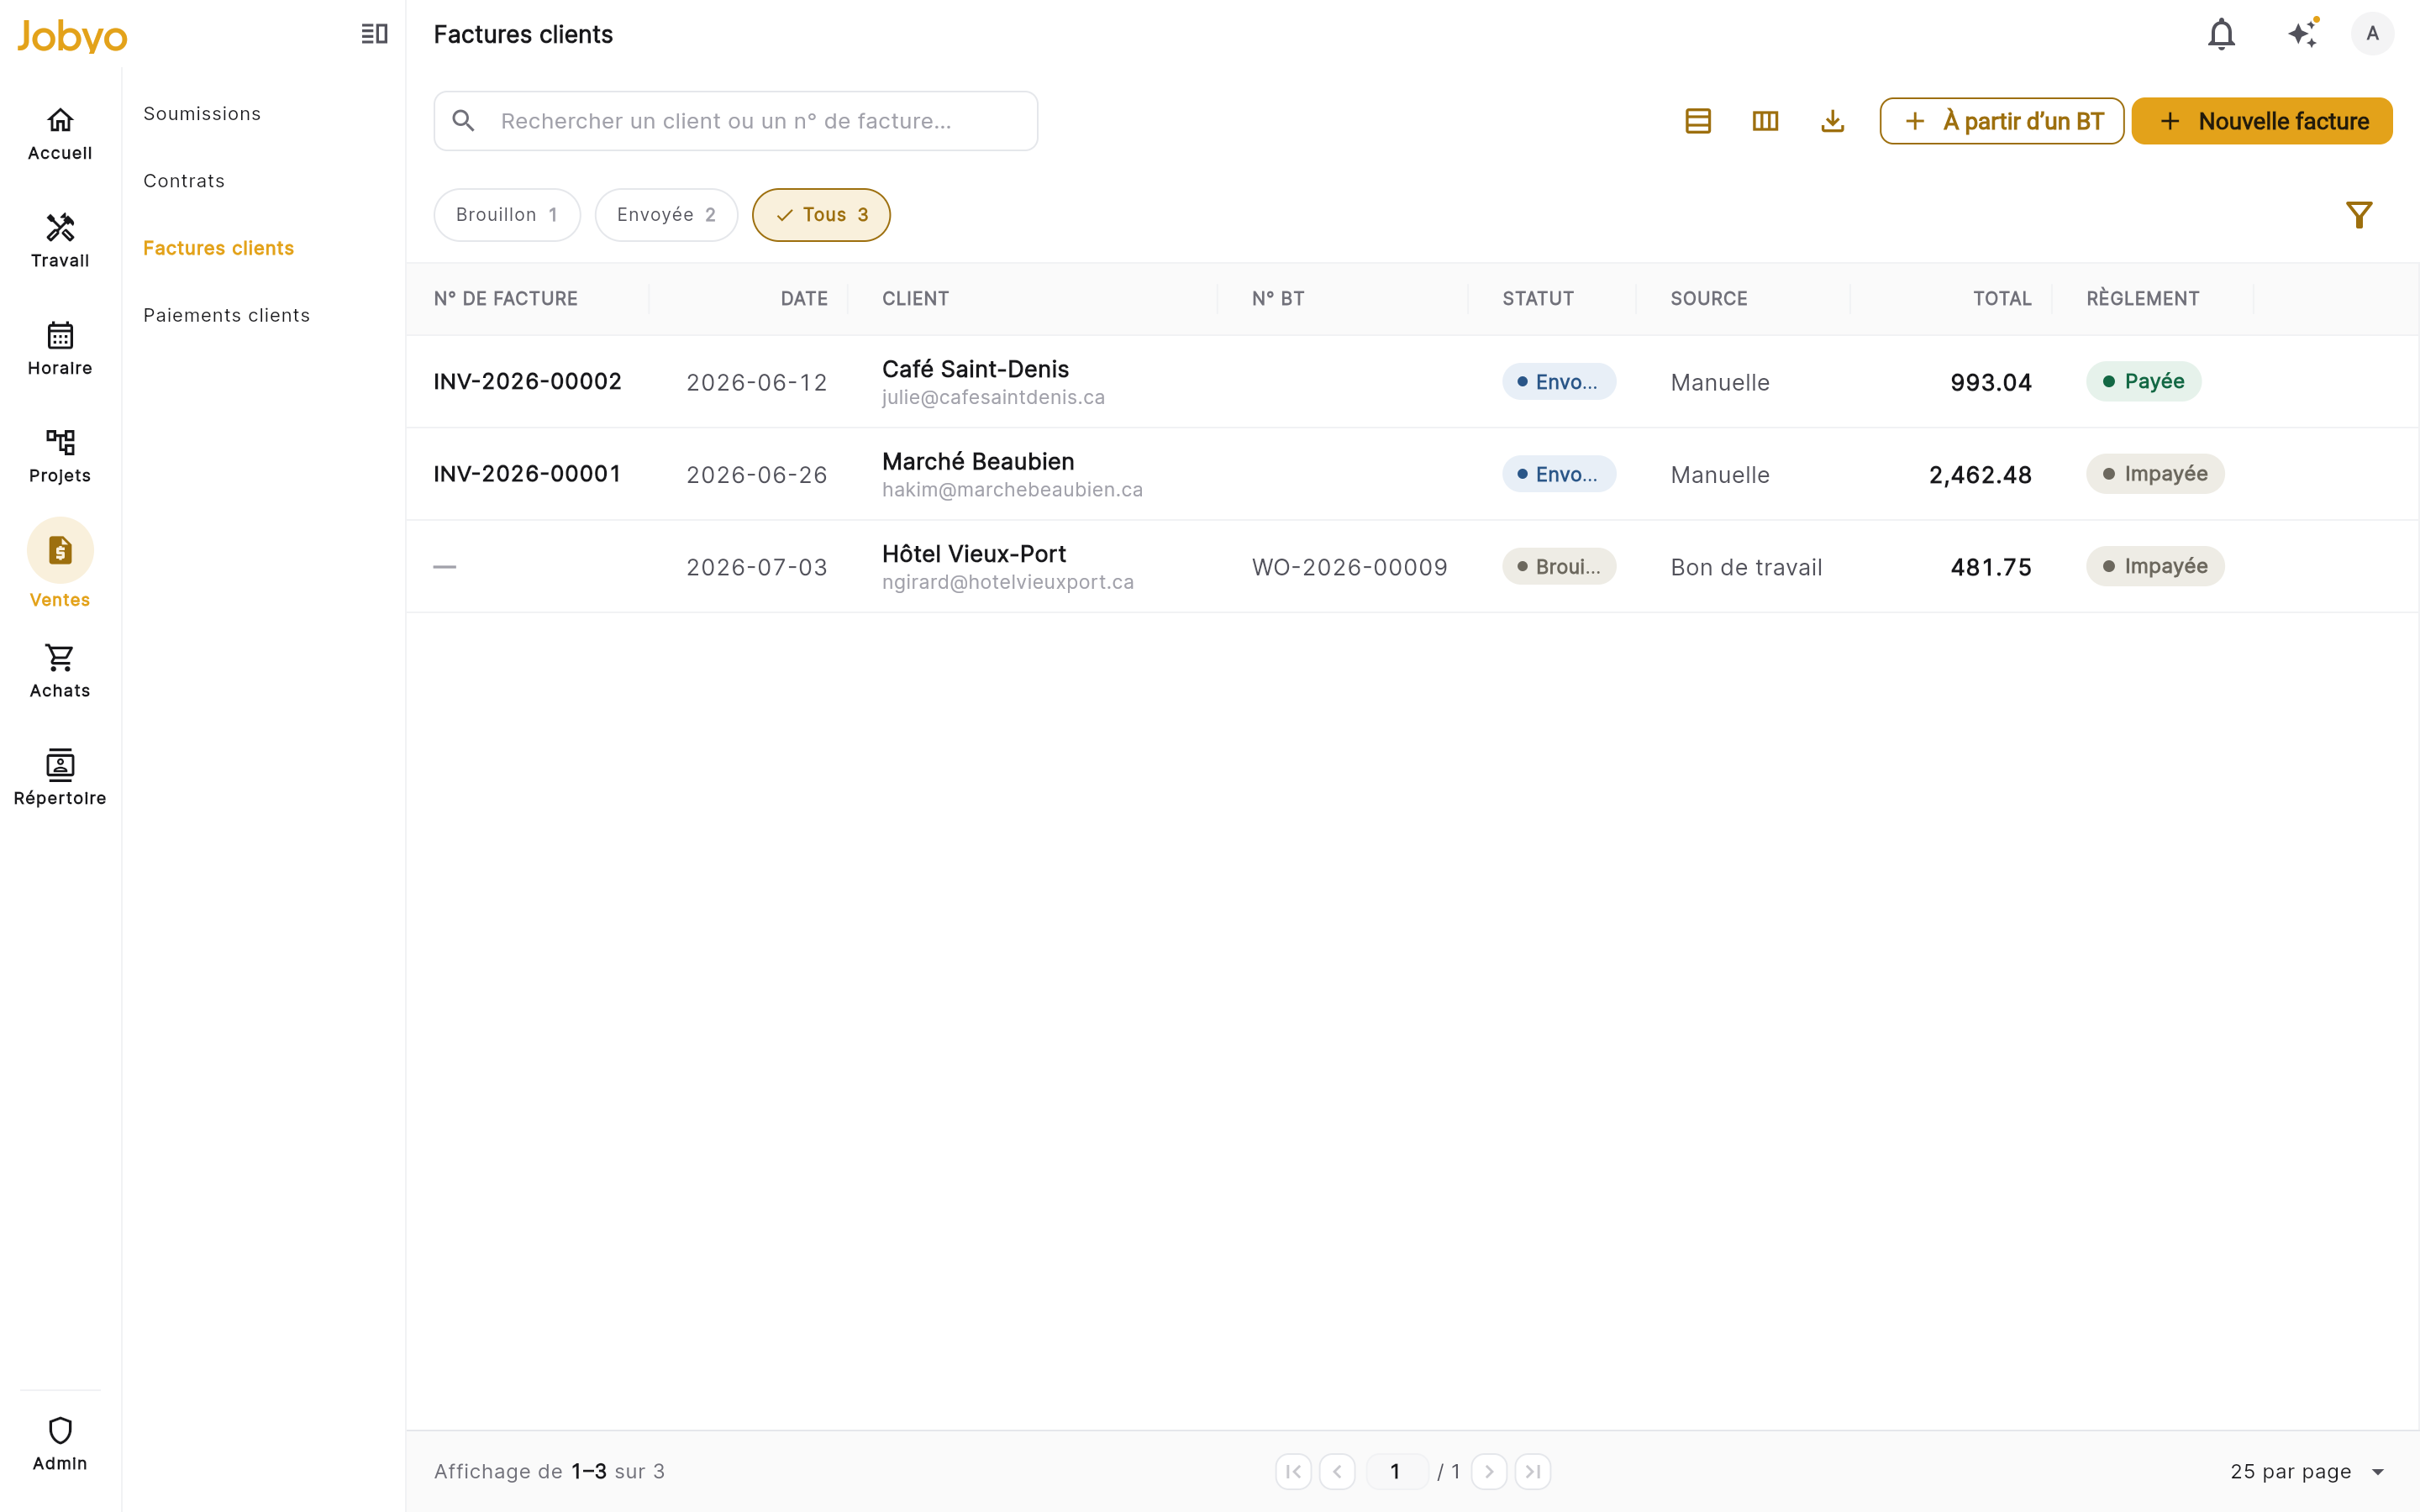Switch row density view icon
This screenshot has height=1512, width=2420.
1698,121
